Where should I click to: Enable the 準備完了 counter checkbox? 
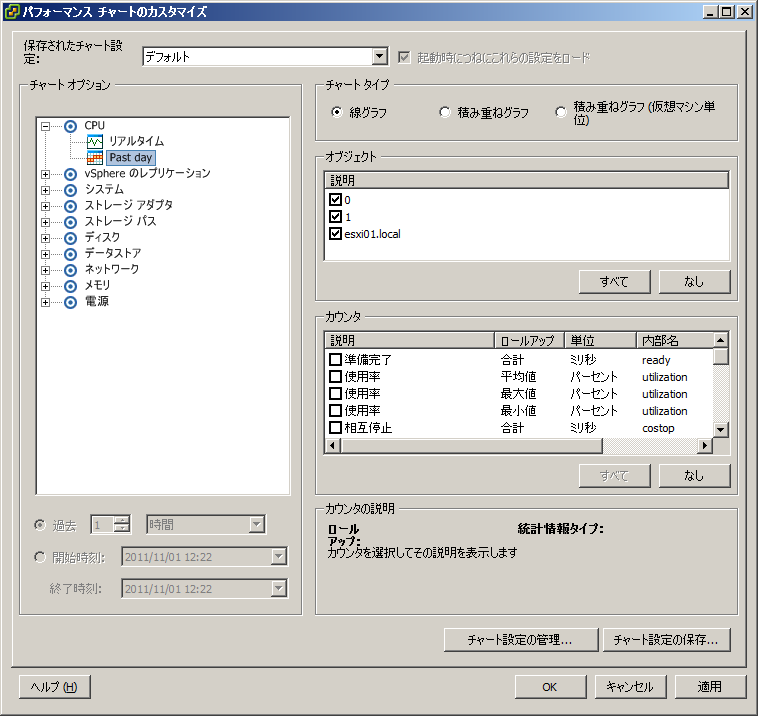pyautogui.click(x=336, y=360)
